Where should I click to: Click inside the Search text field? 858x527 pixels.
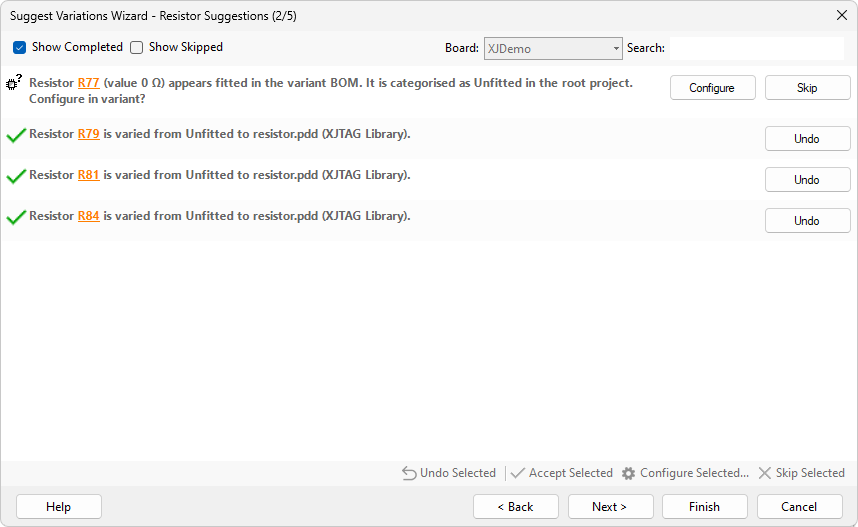click(756, 48)
